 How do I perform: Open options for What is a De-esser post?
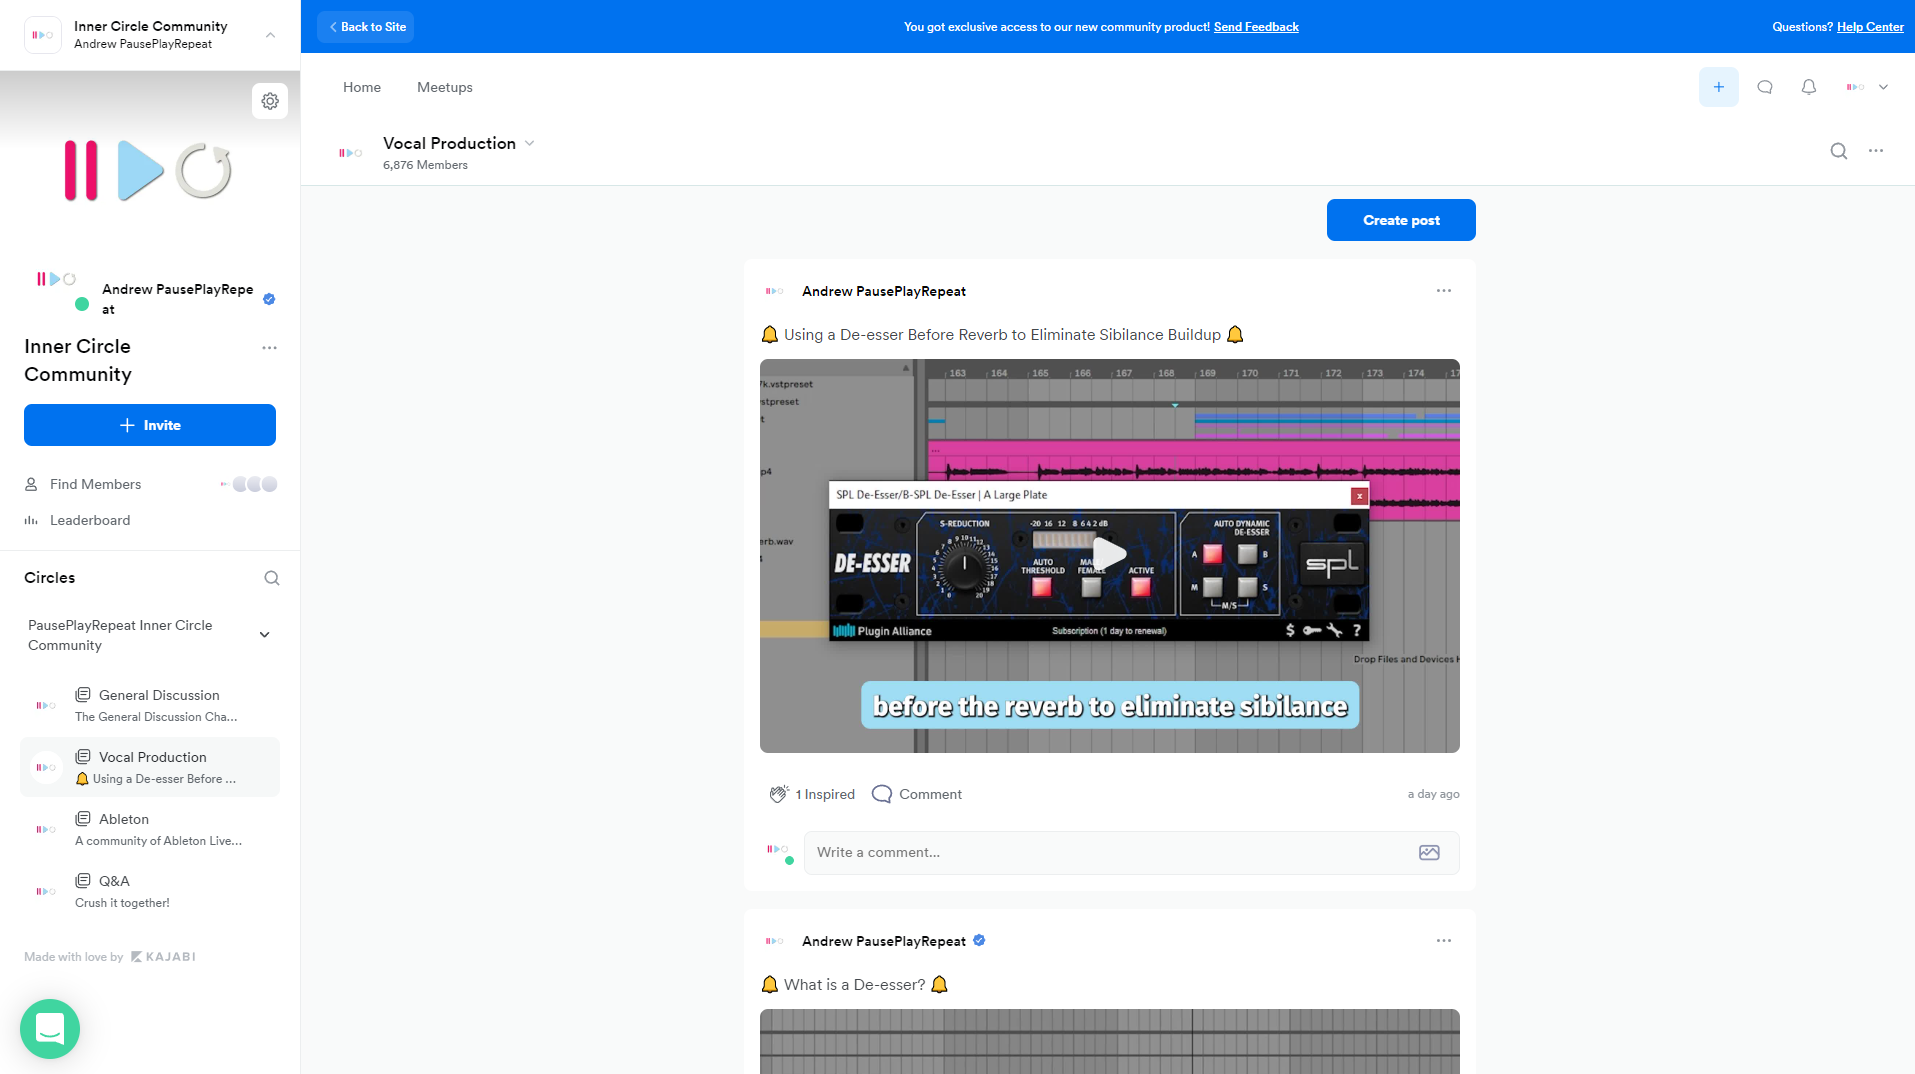(1444, 941)
